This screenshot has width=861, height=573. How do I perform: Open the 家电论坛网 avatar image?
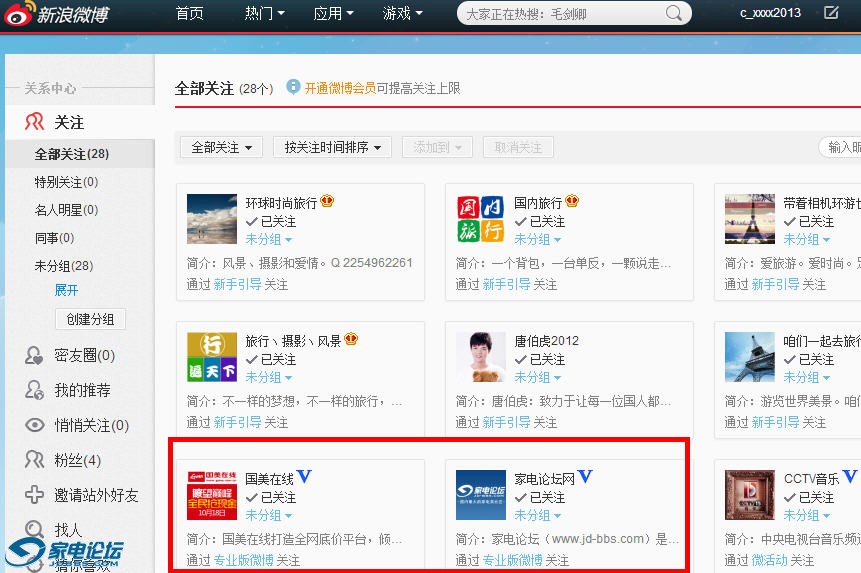(x=481, y=495)
